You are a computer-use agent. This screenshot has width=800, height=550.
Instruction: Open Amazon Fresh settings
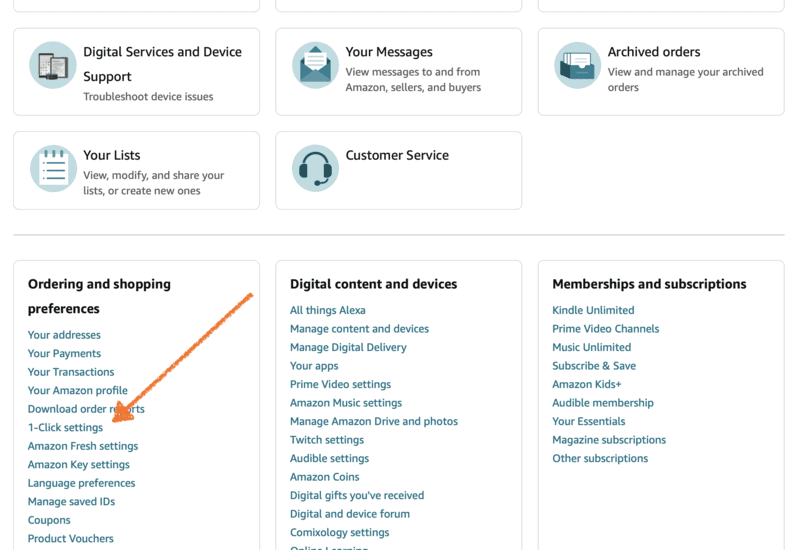click(83, 446)
